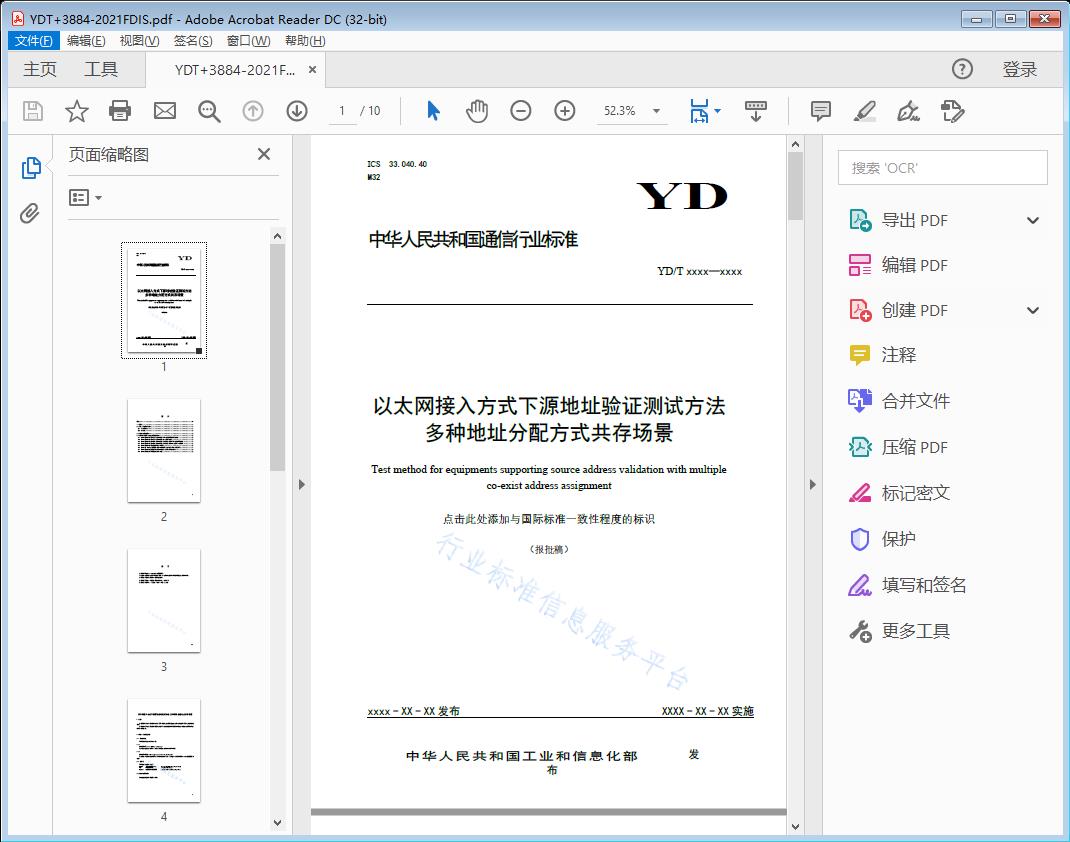Open the signing pen tool icon

[908, 112]
